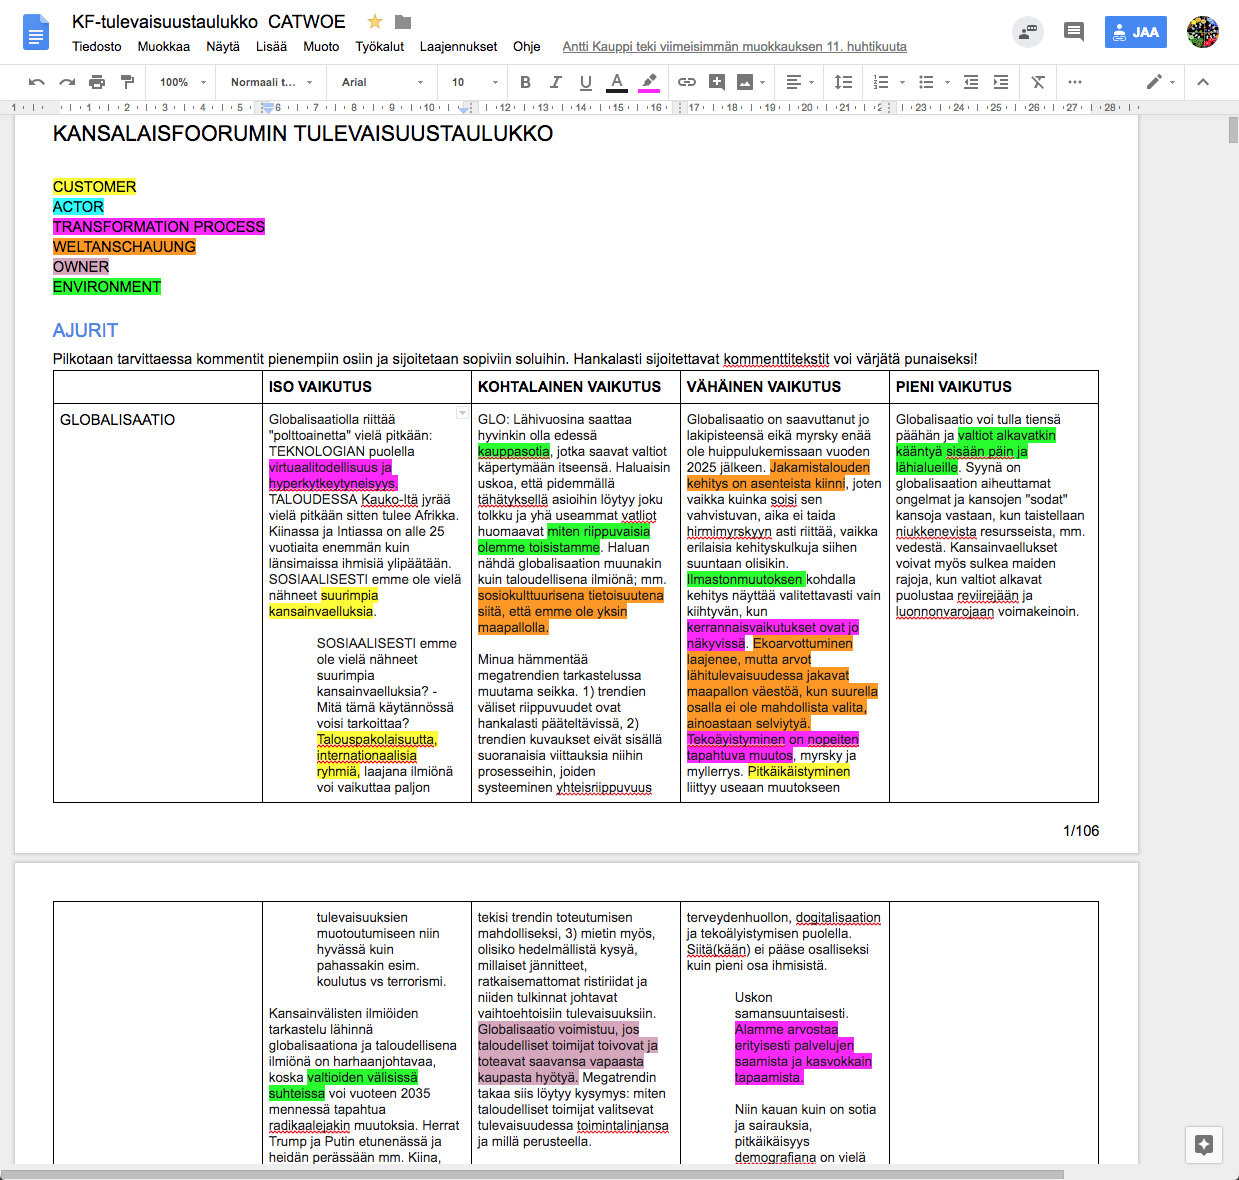Open the zoom 100% dropdown
Screen dimensions: 1239x1180
tap(182, 82)
